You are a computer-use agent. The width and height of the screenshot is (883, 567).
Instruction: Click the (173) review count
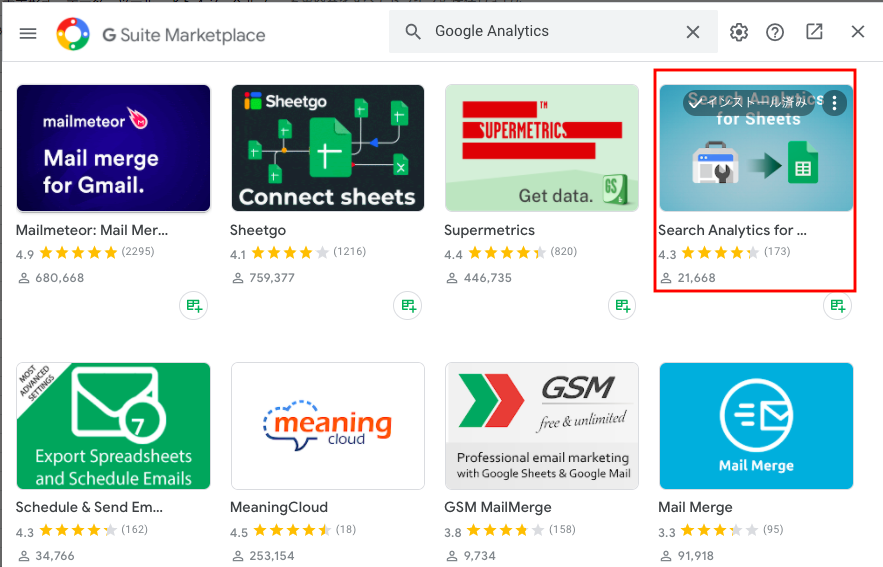[777, 251]
